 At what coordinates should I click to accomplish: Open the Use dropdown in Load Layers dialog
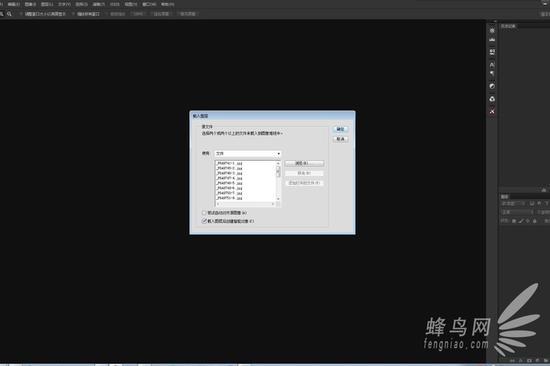pyautogui.click(x=248, y=154)
